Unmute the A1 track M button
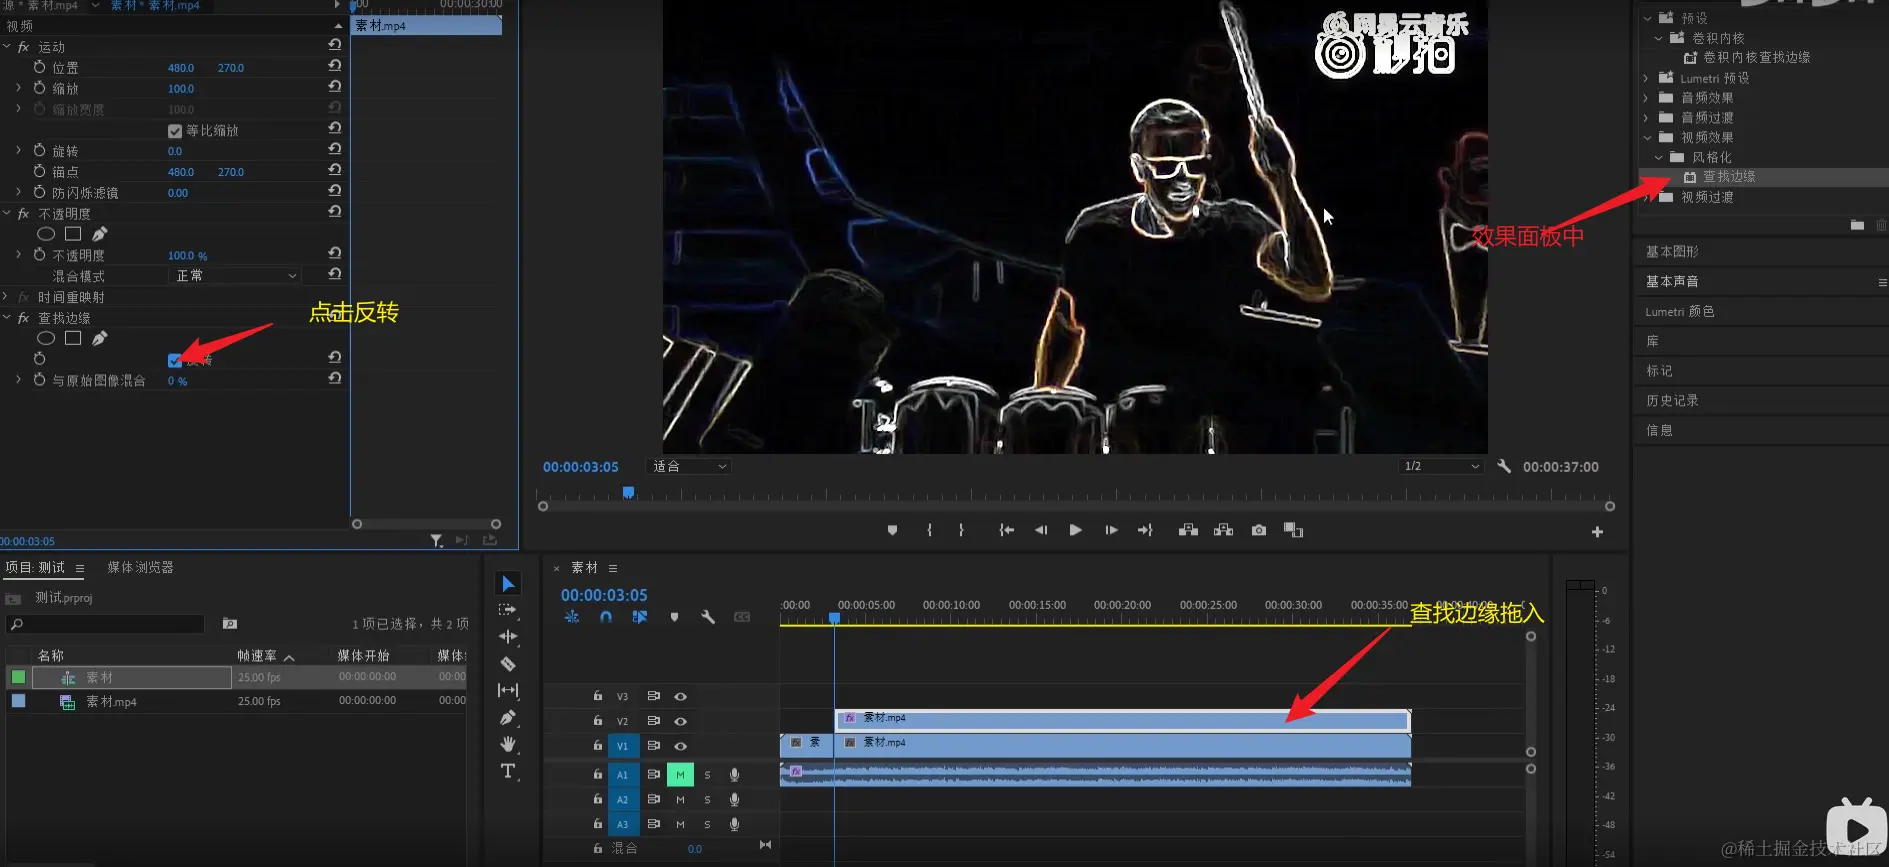 680,774
